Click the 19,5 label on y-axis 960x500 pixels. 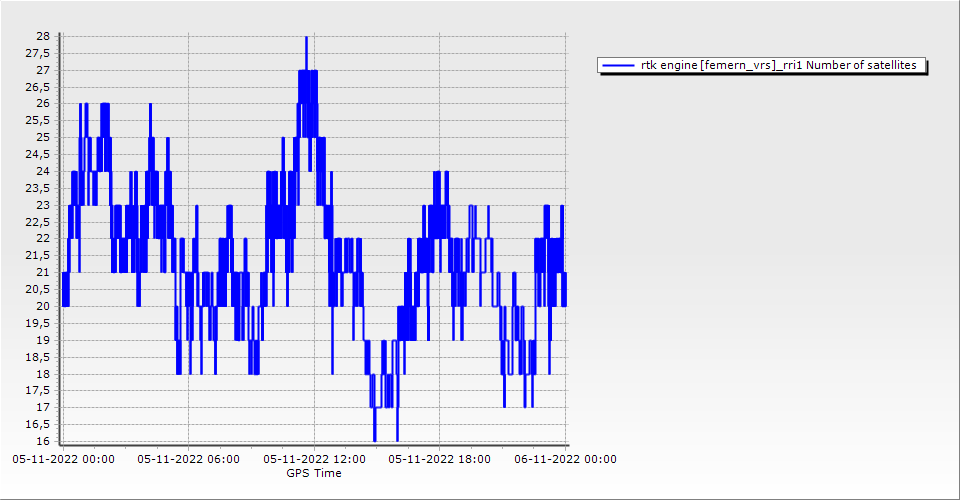pos(38,323)
